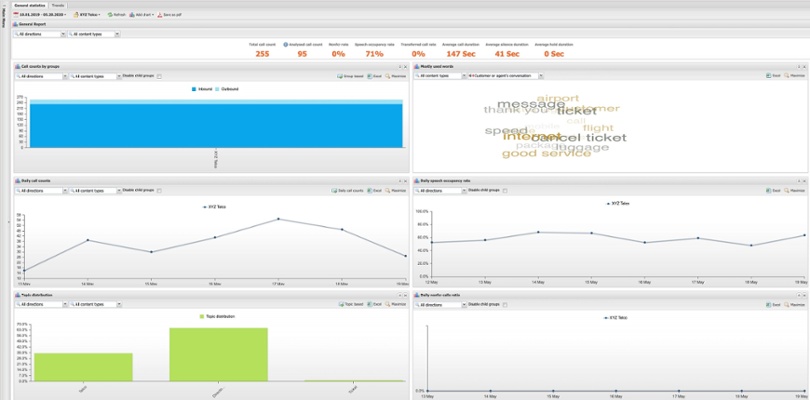Click the word 'airport' in word cloud
Image resolution: width=810 pixels, height=400 pixels.
[558, 98]
